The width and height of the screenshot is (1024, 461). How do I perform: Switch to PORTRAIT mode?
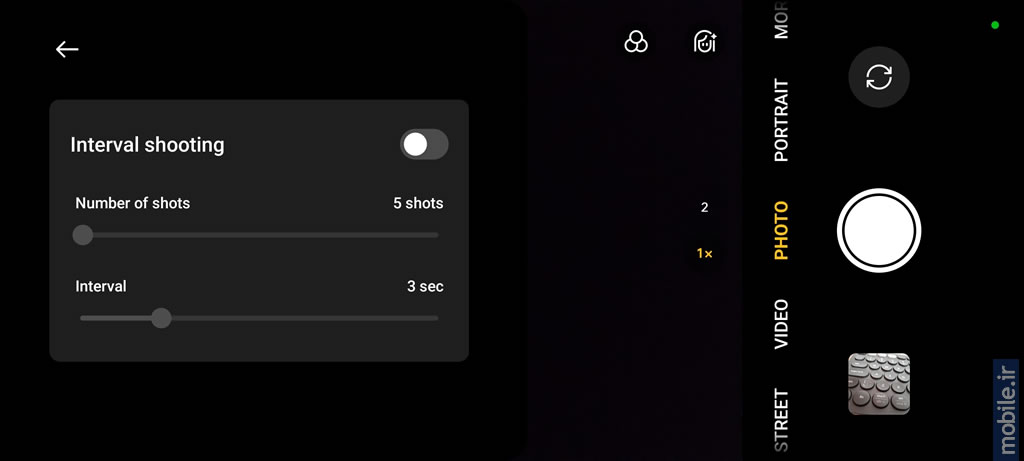(781, 120)
